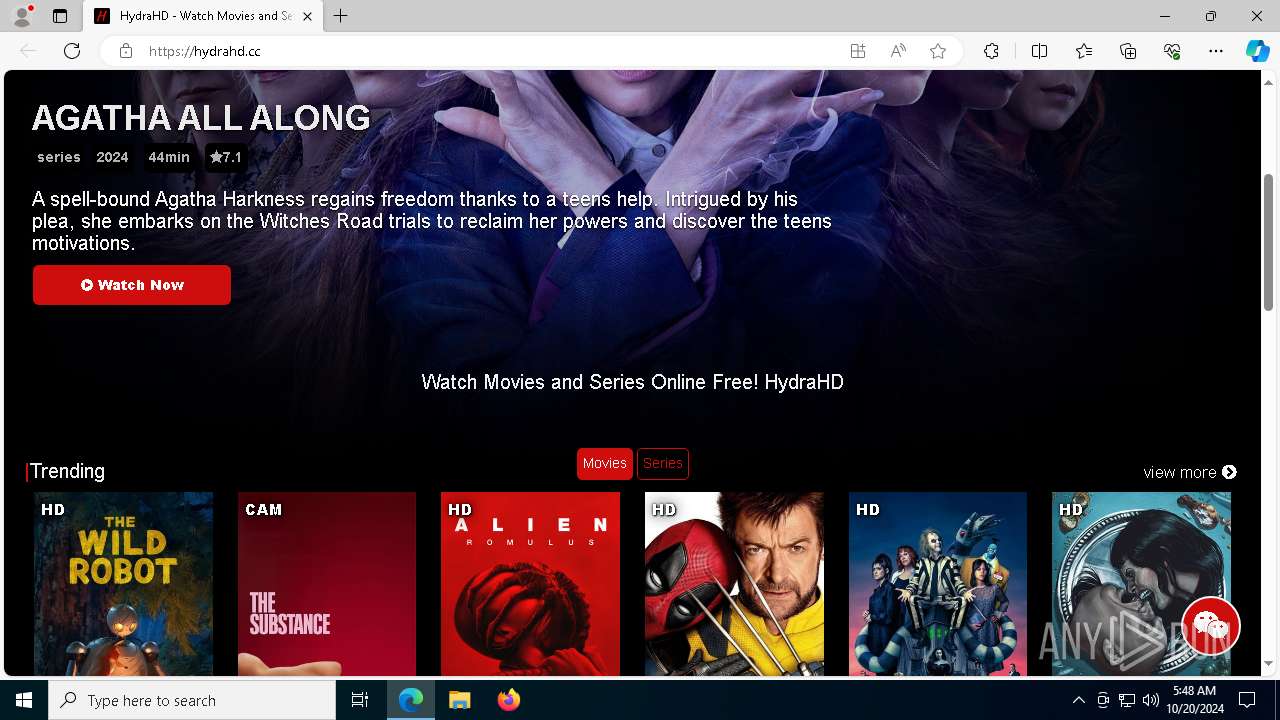Click the red chat bubble icon
This screenshot has height=720, width=1280.
1211,627
